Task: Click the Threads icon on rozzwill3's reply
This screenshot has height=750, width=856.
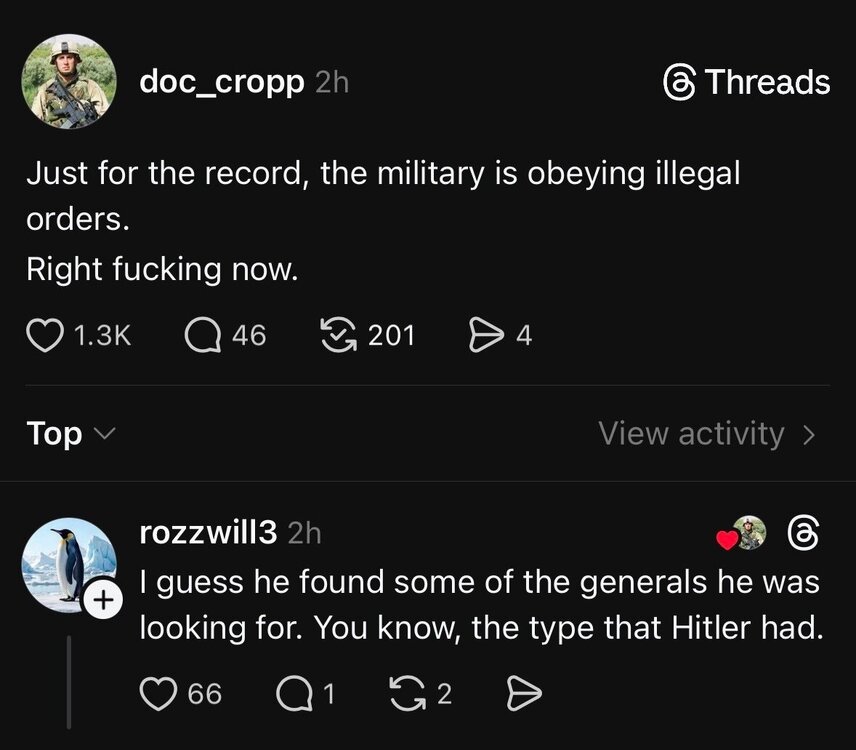Action: click(x=804, y=535)
